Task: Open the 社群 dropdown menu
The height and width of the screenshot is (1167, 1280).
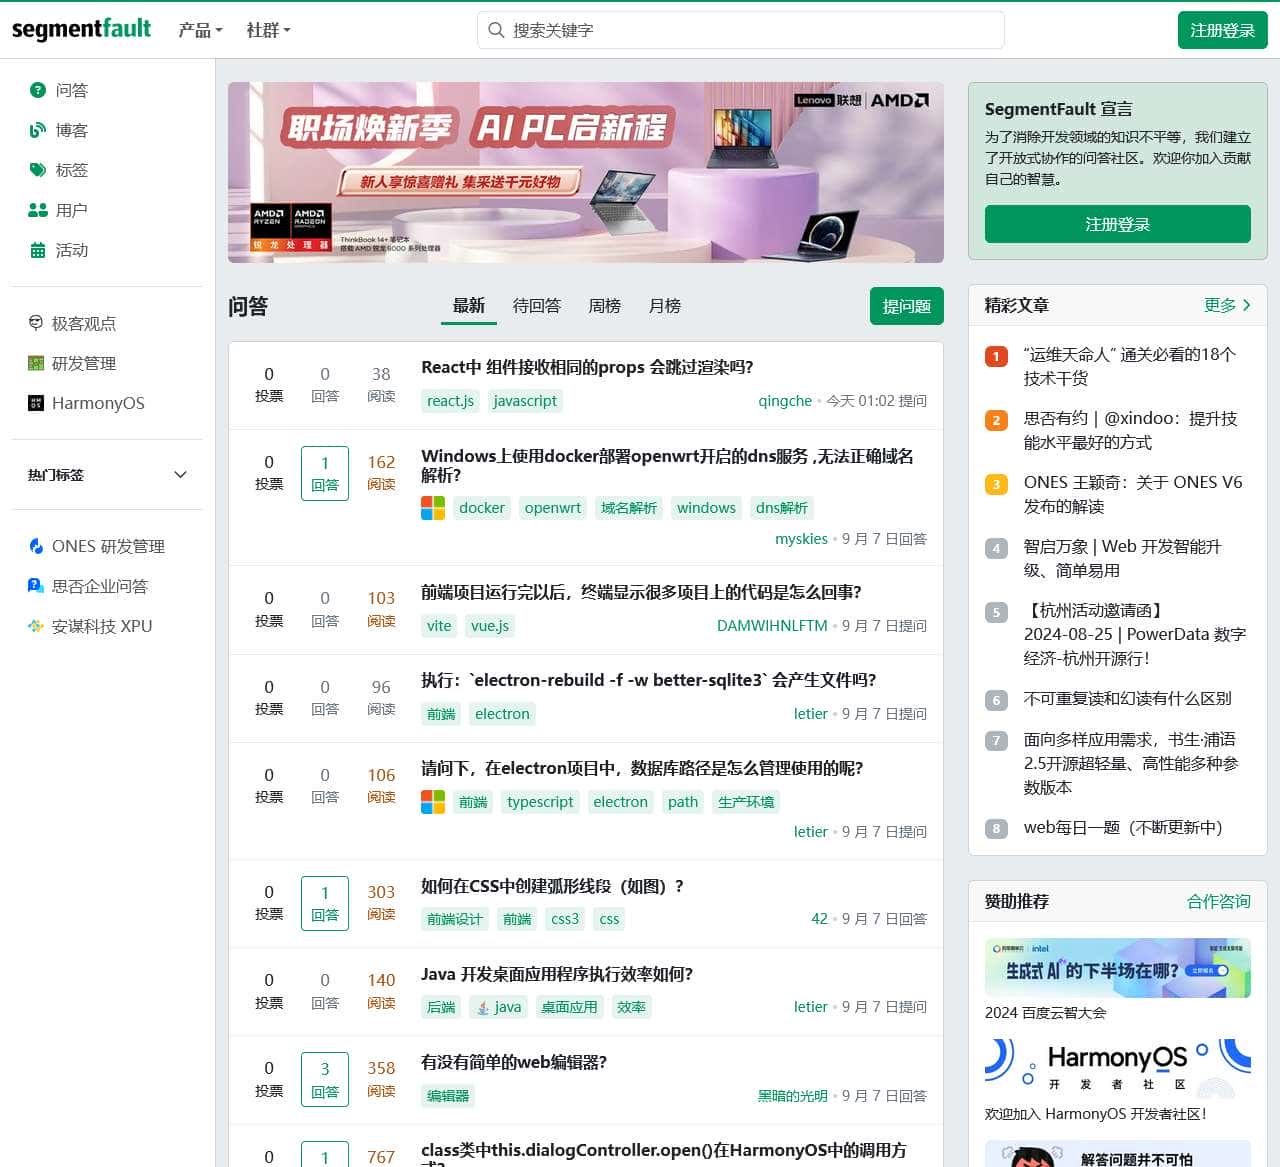Action: click(268, 30)
